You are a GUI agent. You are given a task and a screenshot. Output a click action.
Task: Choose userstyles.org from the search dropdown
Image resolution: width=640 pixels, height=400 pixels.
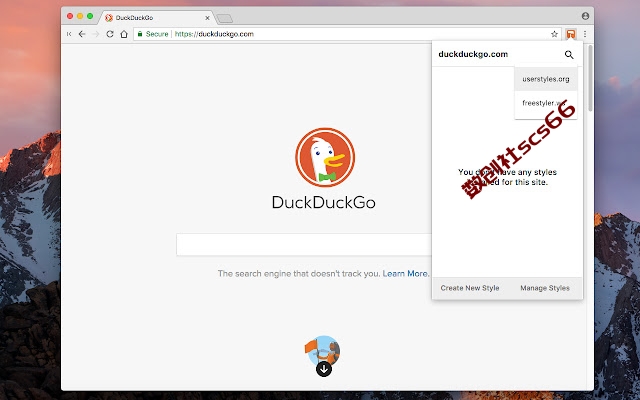pyautogui.click(x=546, y=79)
